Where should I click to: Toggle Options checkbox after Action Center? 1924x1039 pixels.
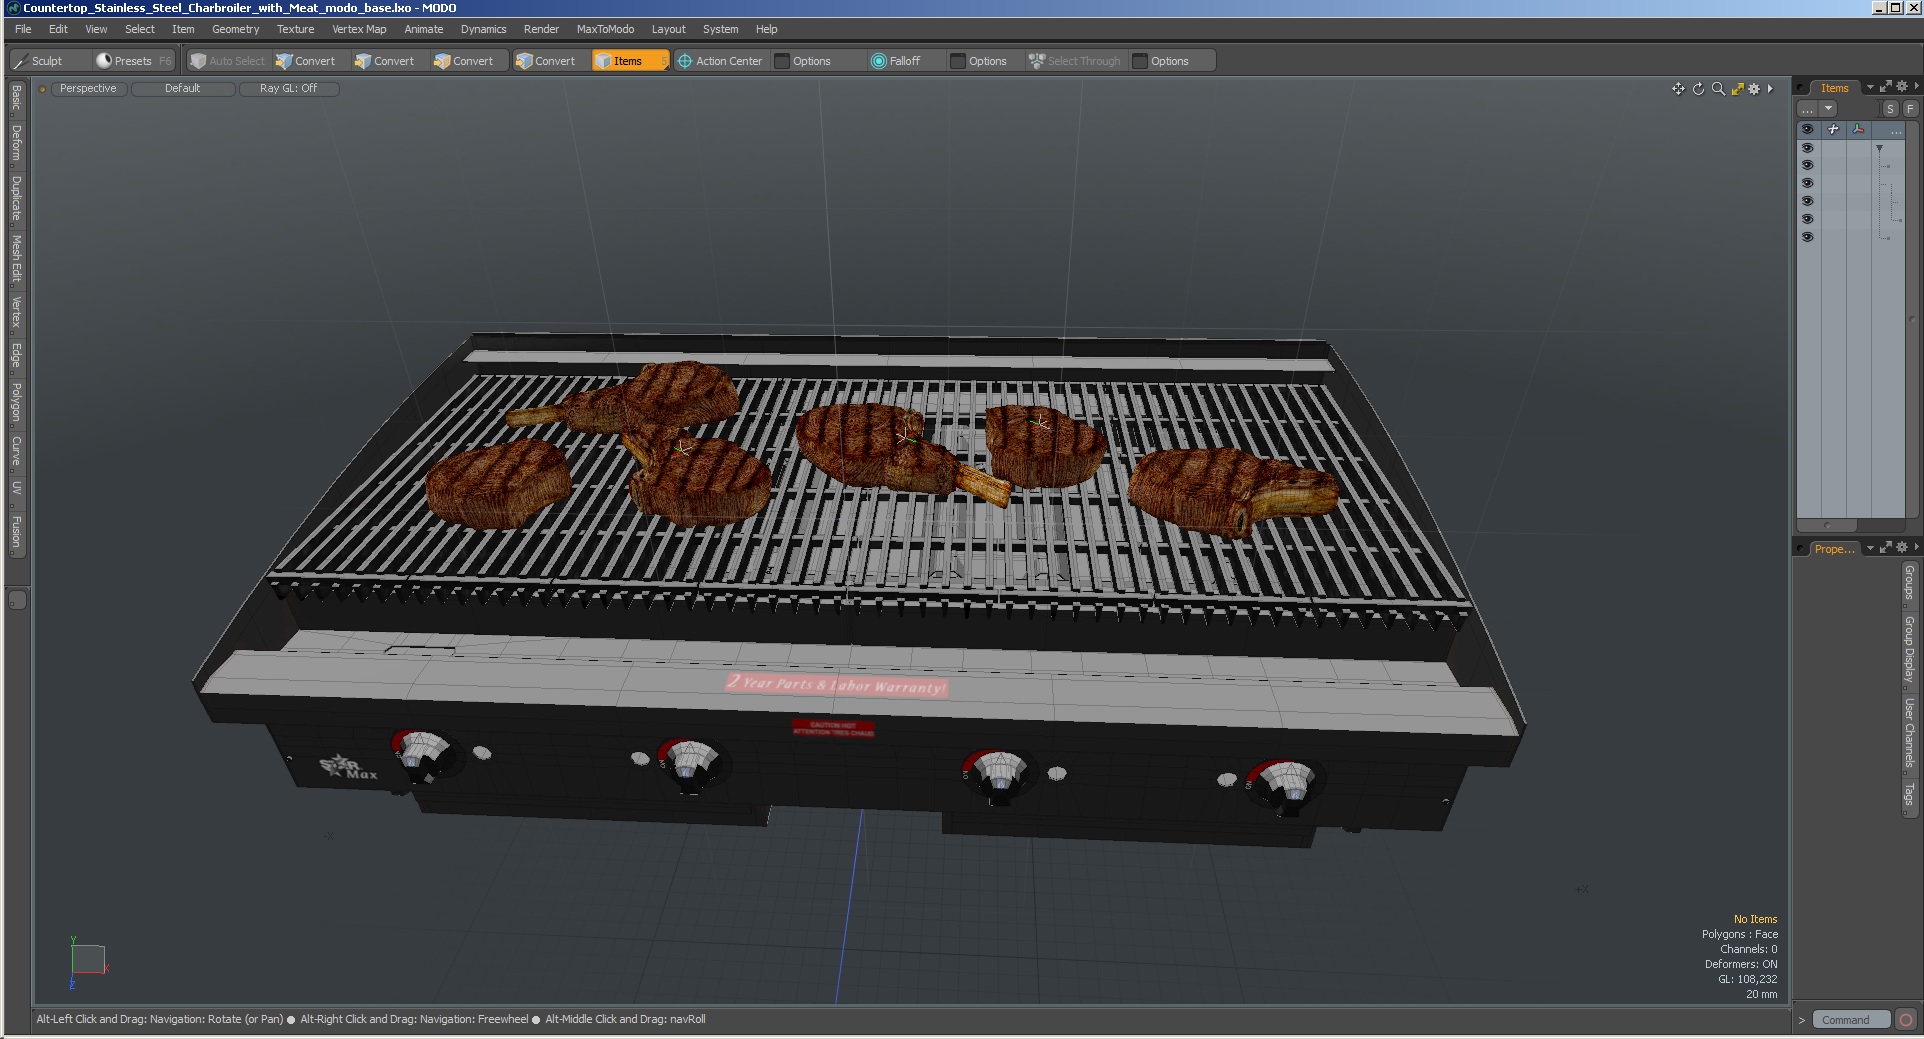coord(782,61)
